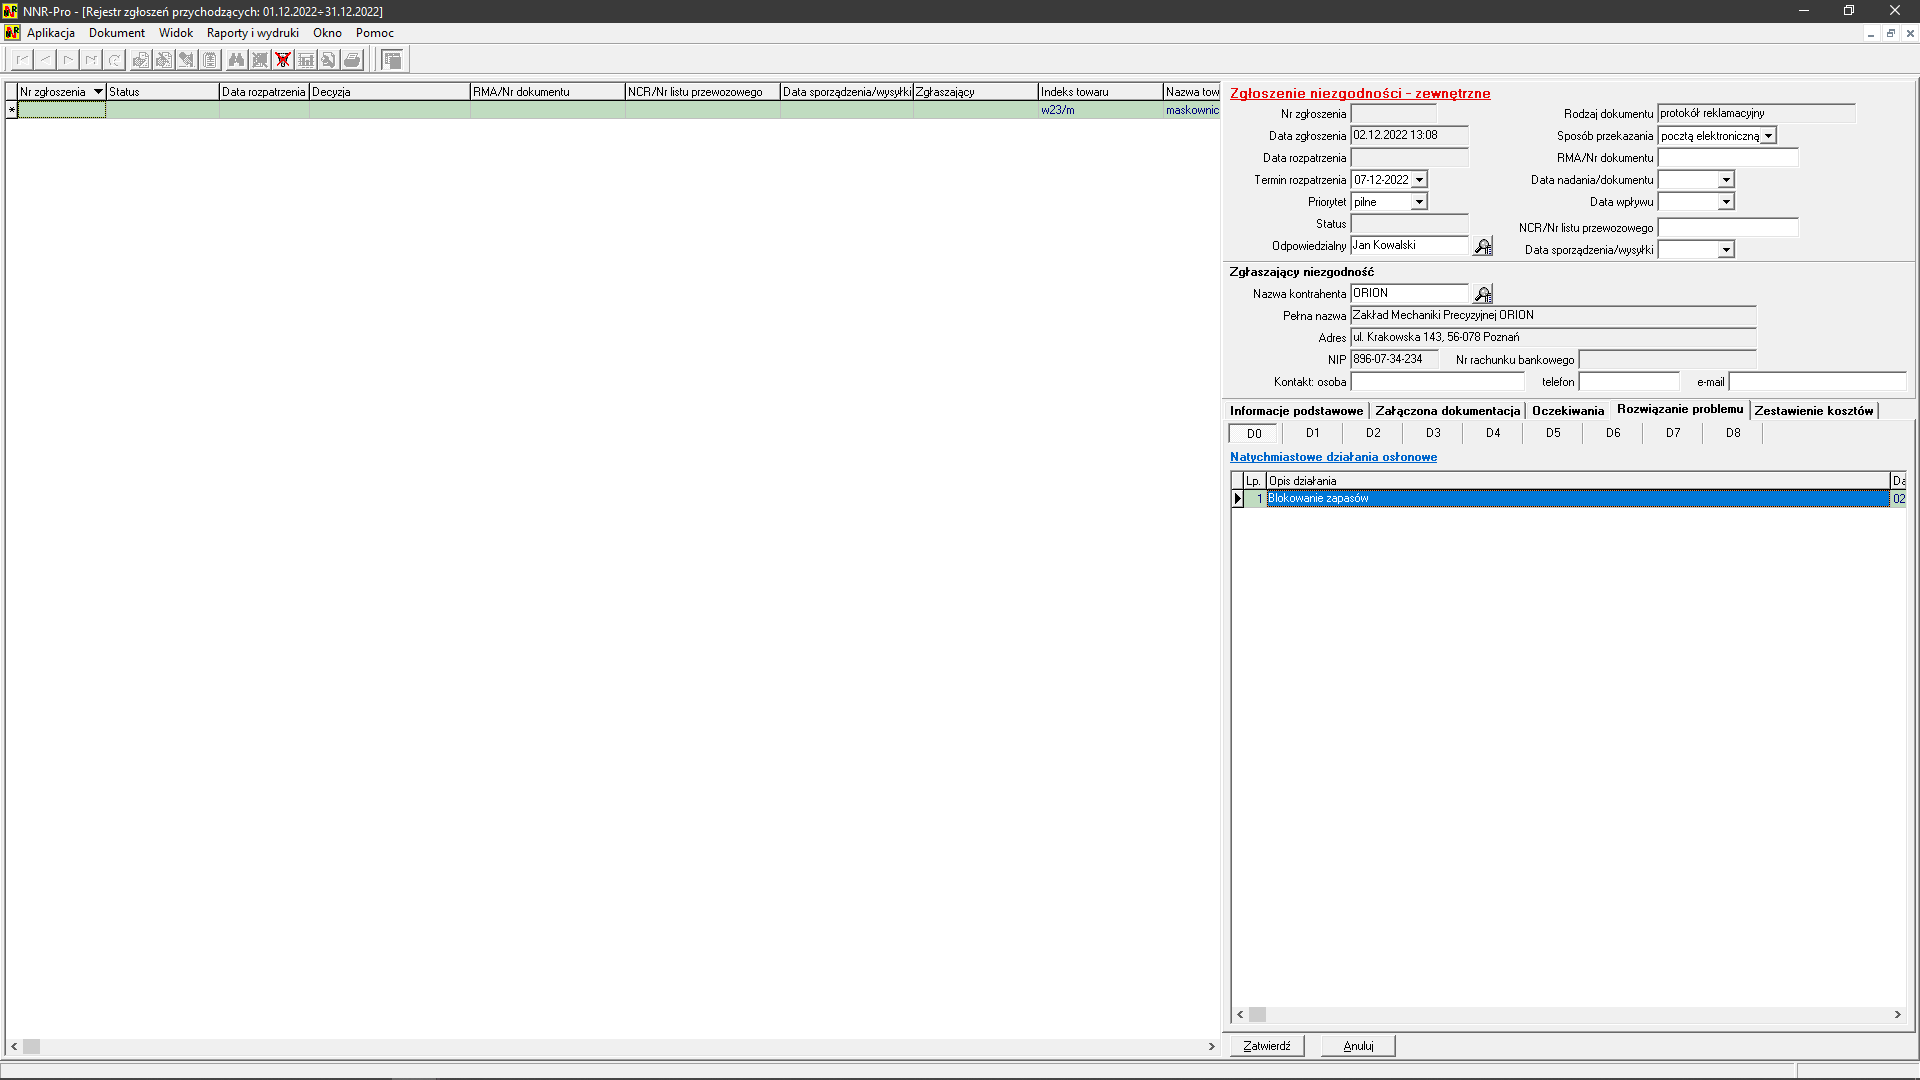This screenshot has height=1080, width=1920.
Task: Click the window layout toolbar icon
Action: (x=392, y=60)
